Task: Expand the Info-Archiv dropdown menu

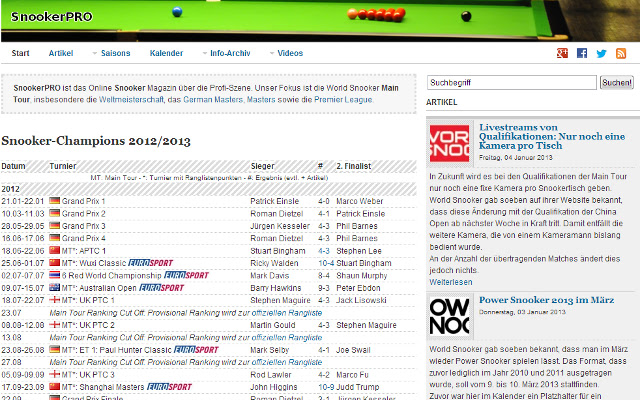Action: point(227,53)
